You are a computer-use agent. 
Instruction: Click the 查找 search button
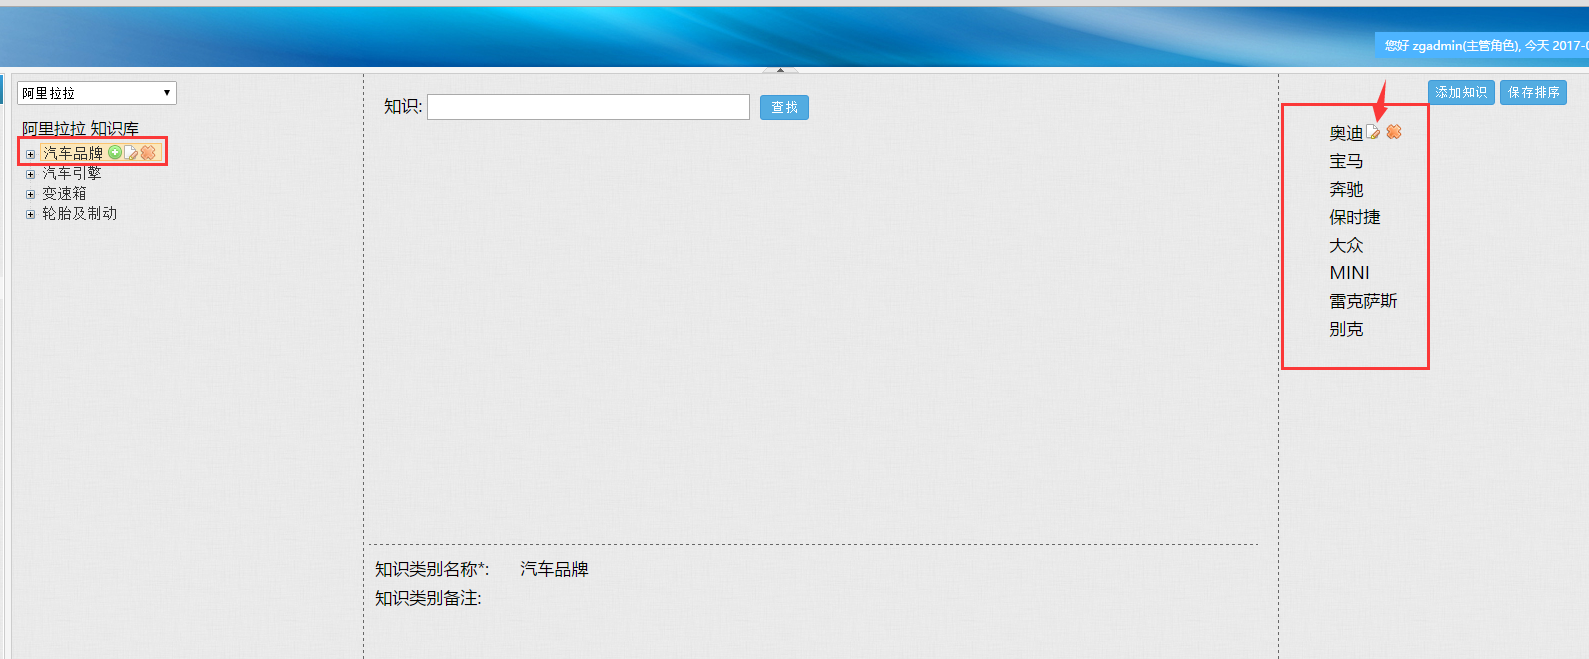[x=784, y=107]
